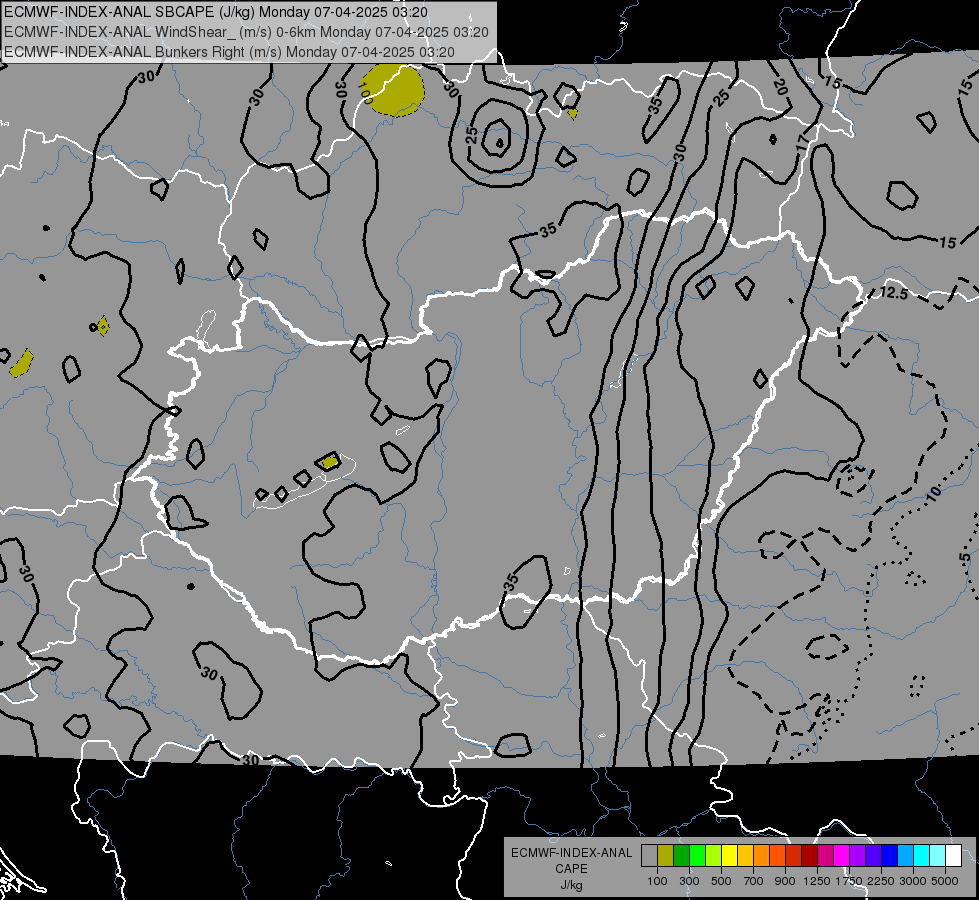Click the 500 legend scale value
979x900 pixels.
point(721,881)
